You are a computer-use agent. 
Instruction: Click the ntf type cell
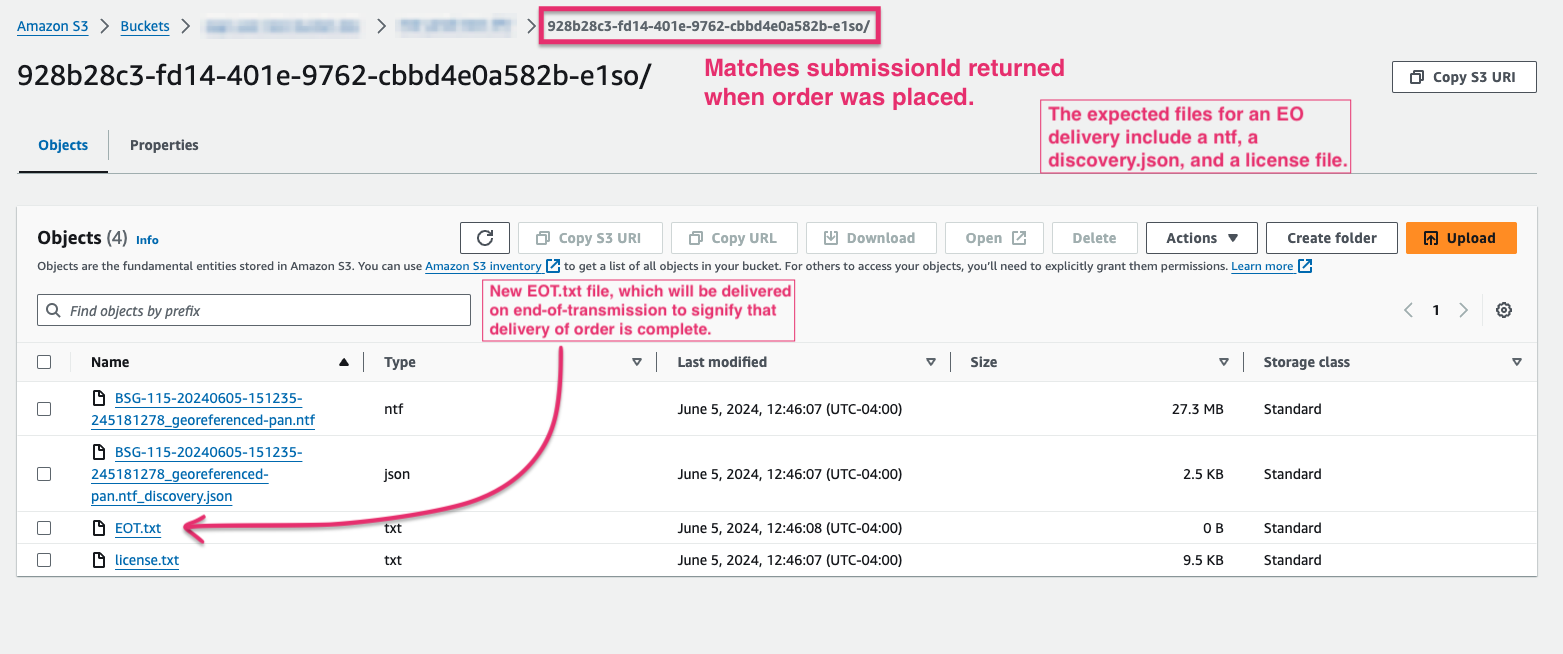tap(393, 409)
